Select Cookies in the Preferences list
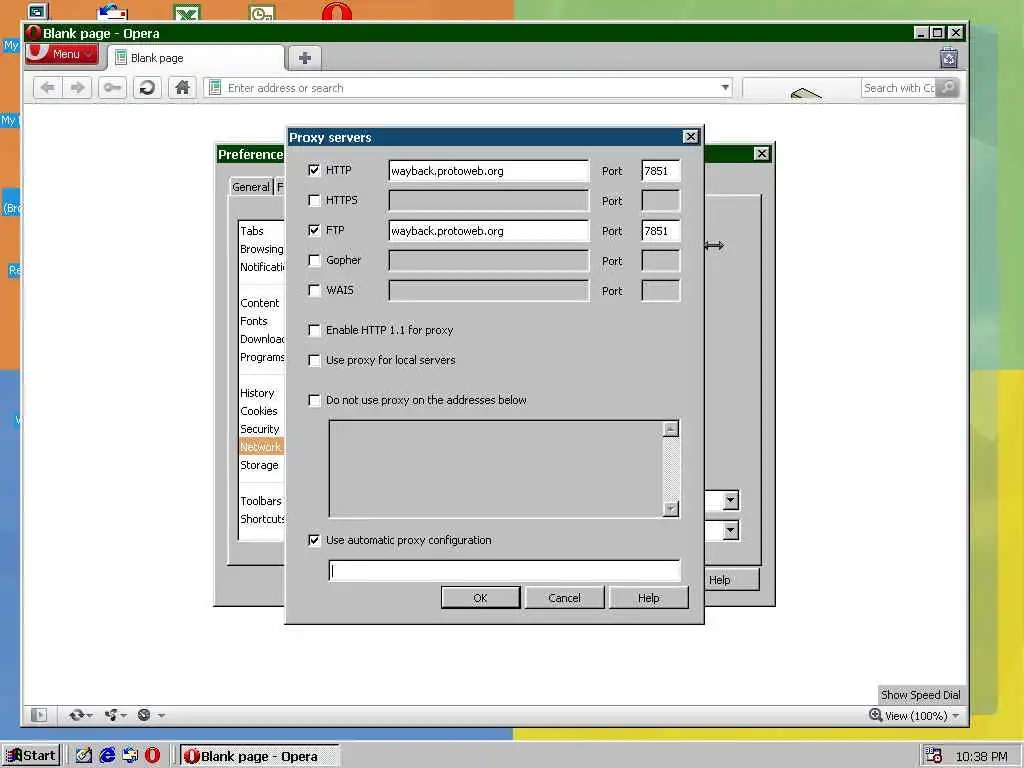This screenshot has height=768, width=1024. [259, 411]
